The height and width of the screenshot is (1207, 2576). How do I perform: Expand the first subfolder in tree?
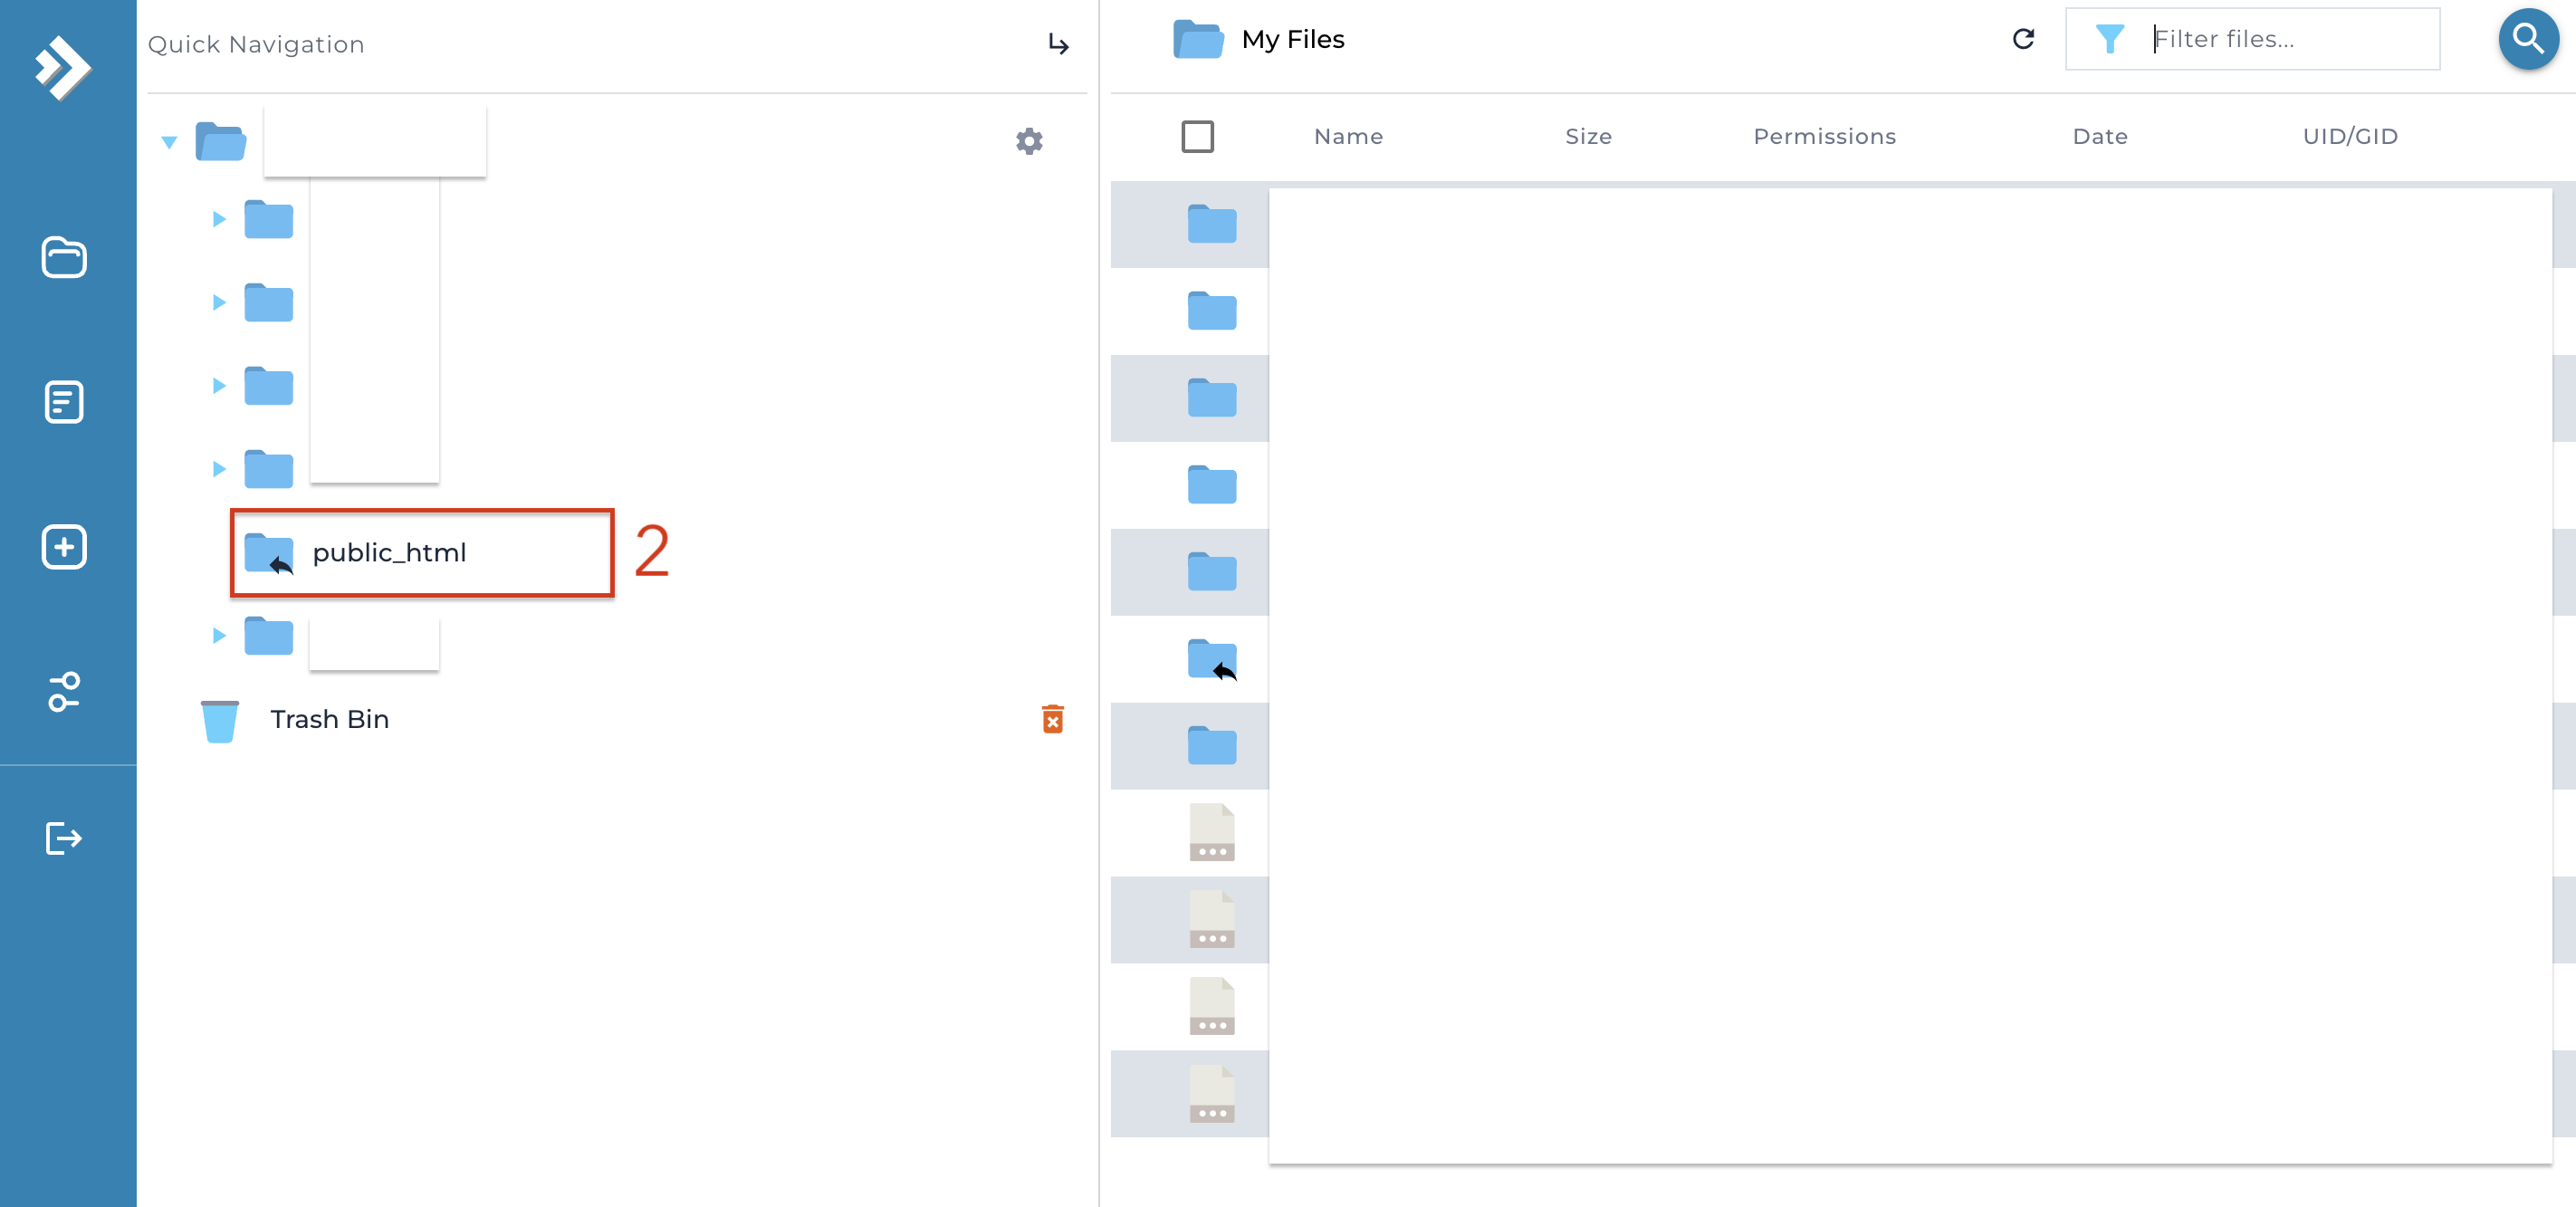pyautogui.click(x=219, y=219)
